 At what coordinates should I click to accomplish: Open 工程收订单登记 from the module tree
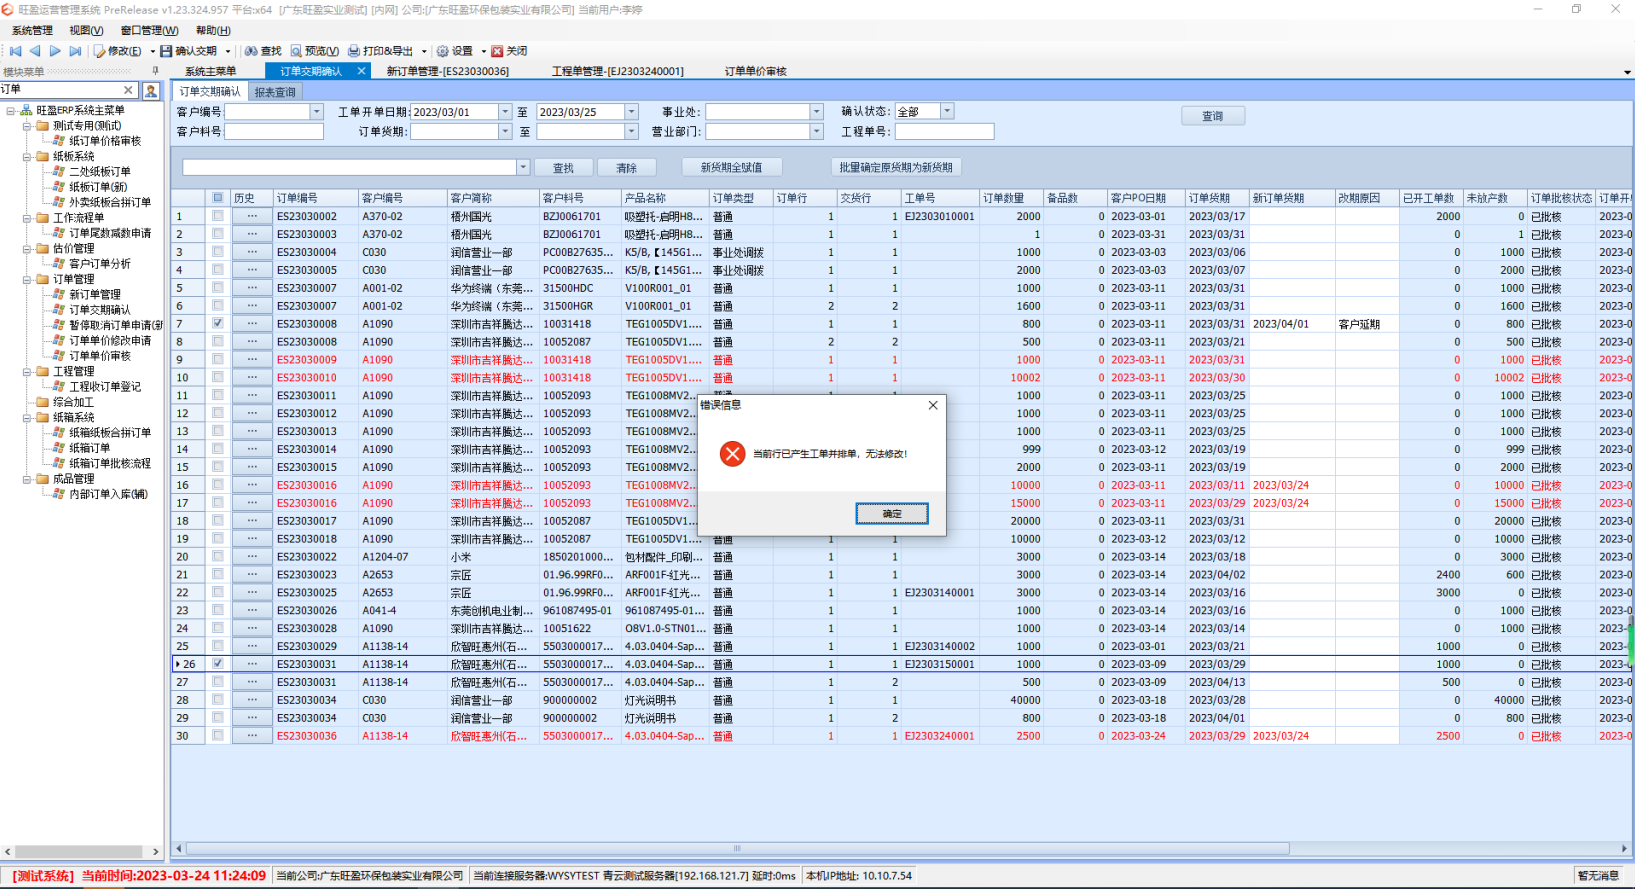pyautogui.click(x=105, y=387)
